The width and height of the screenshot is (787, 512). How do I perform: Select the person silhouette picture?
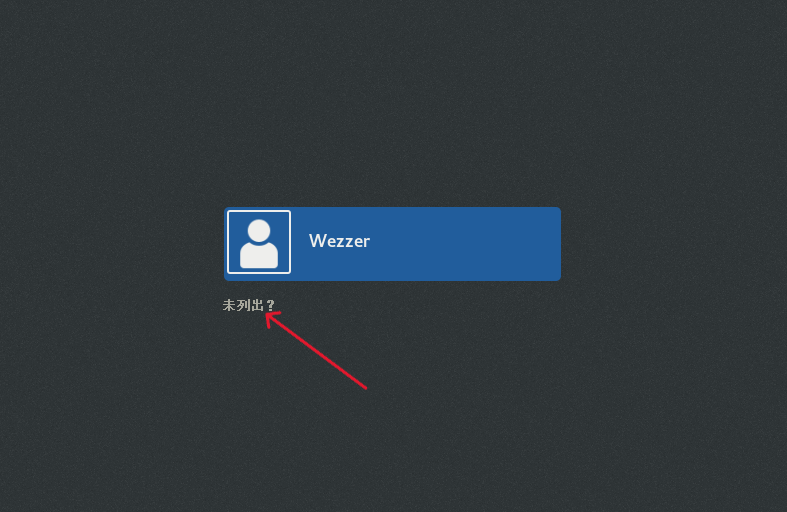259,243
